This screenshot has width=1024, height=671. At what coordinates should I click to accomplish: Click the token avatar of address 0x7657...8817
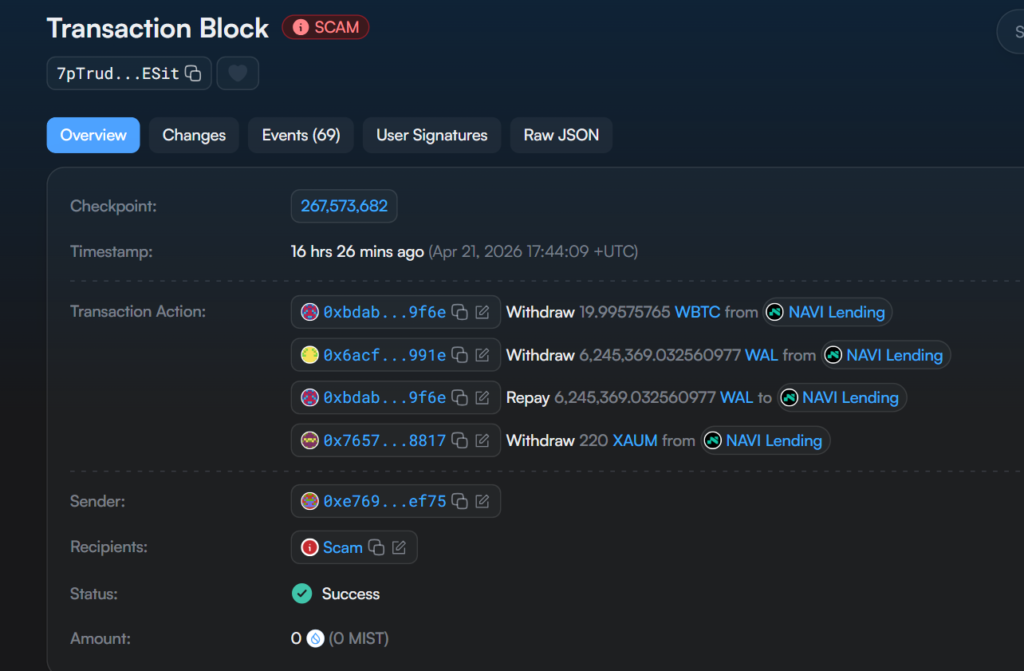tap(309, 440)
